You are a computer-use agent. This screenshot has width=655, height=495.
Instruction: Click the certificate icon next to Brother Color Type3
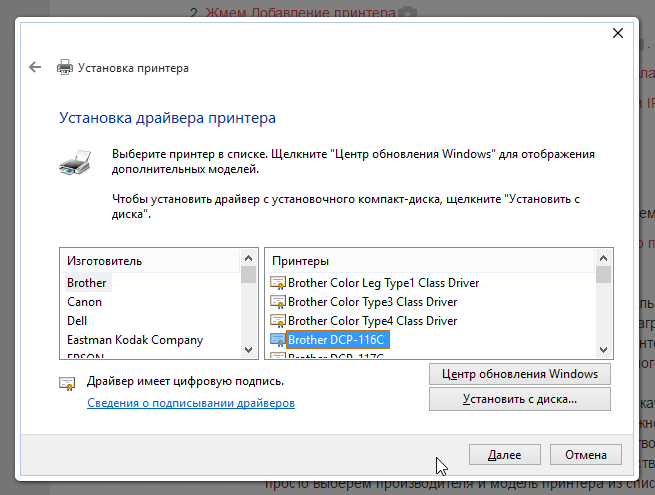tap(278, 302)
